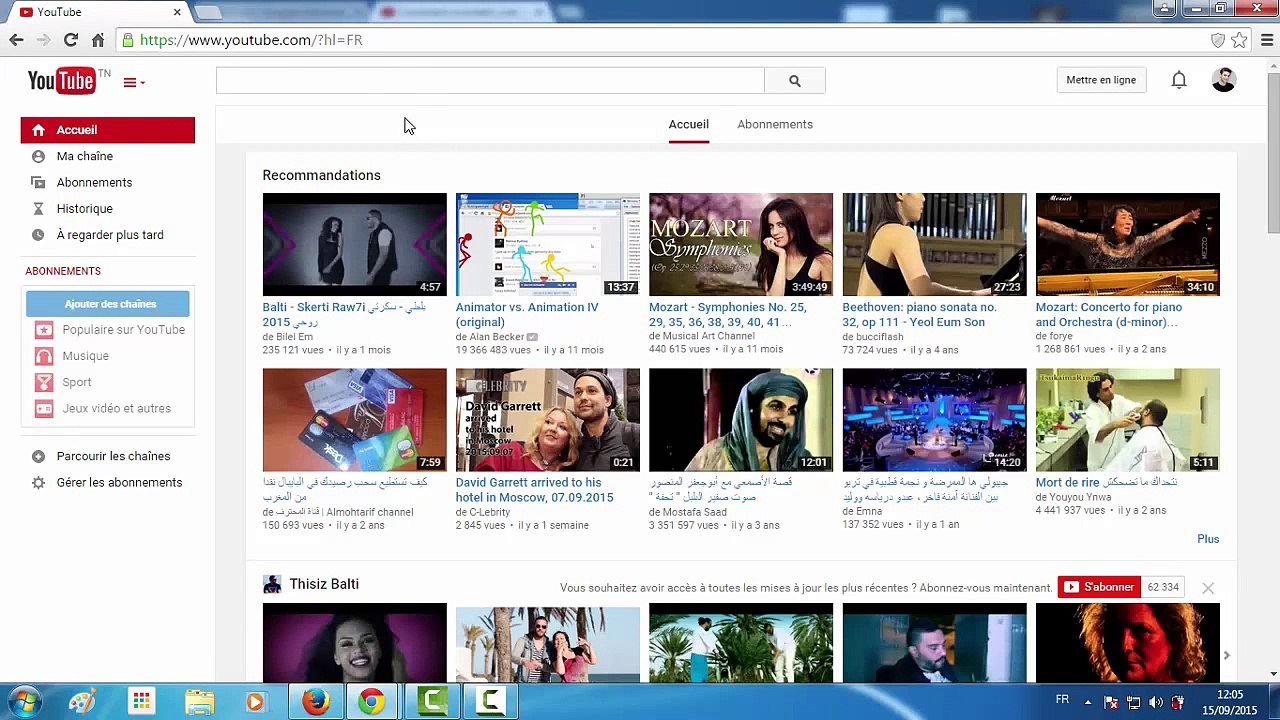Open the Animator vs. Animation IV thumbnail

(547, 244)
